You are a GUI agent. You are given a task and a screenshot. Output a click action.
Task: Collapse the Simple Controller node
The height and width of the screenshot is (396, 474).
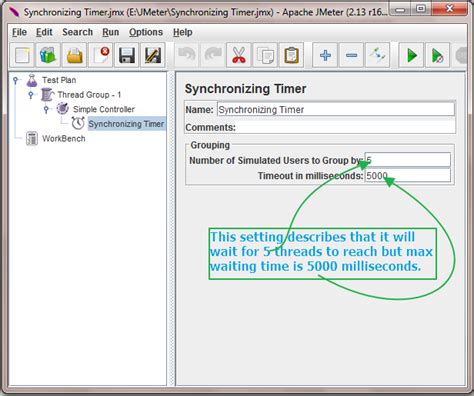click(46, 109)
